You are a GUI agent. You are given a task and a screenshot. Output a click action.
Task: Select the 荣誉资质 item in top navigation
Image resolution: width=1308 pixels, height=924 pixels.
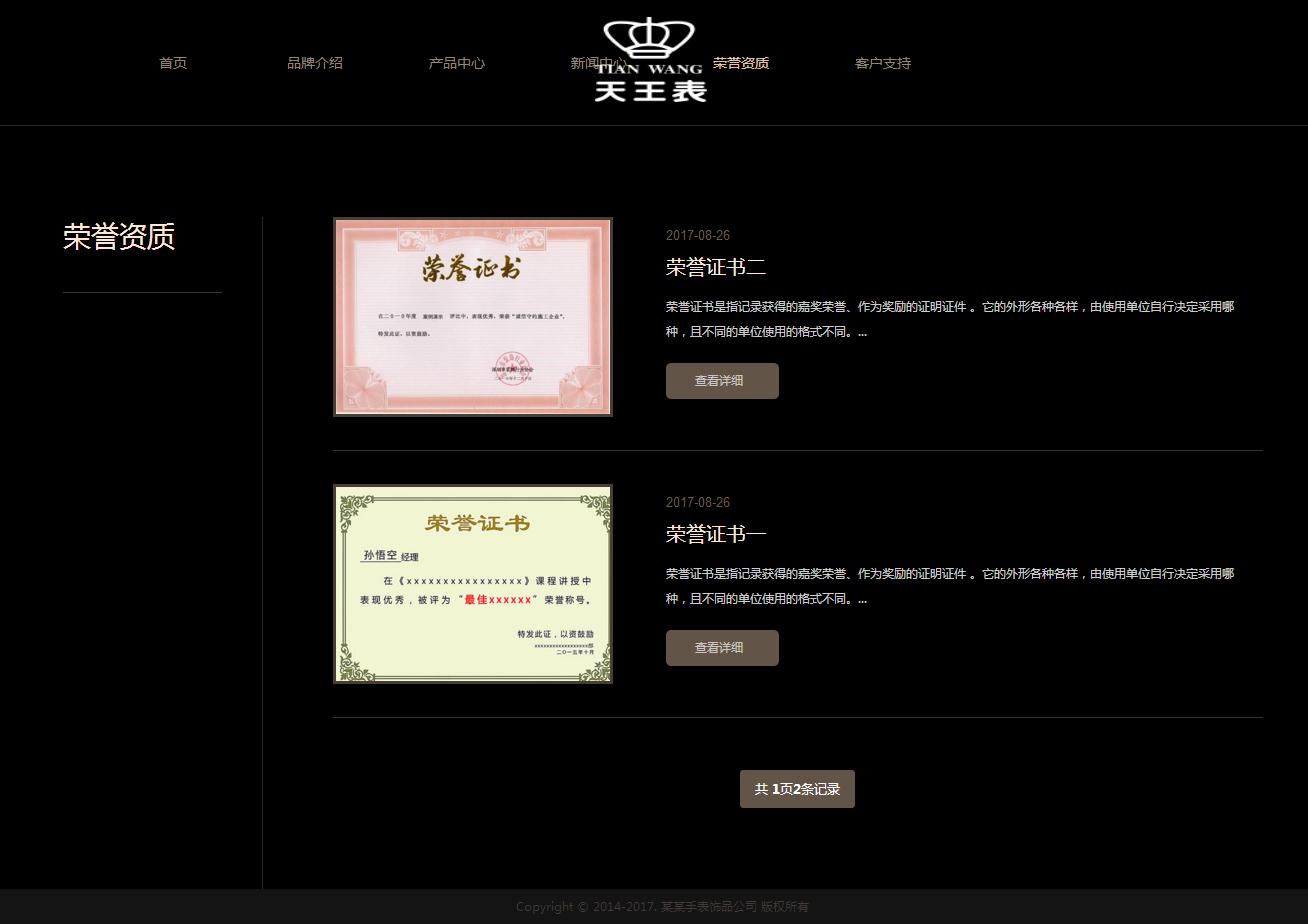741,63
